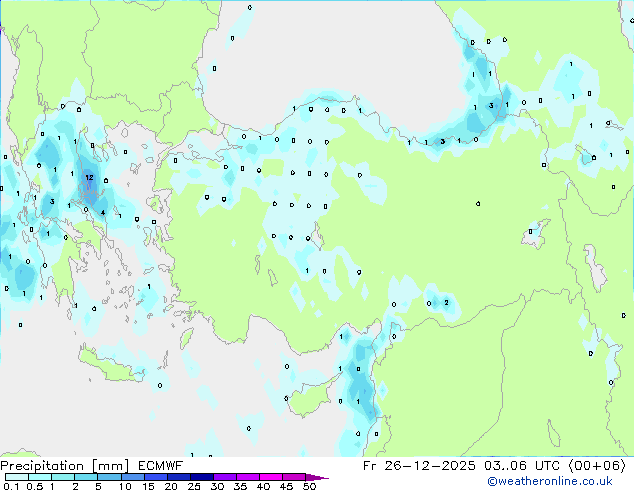
Task: Click the "35" legend scale label
Action: click(240, 486)
